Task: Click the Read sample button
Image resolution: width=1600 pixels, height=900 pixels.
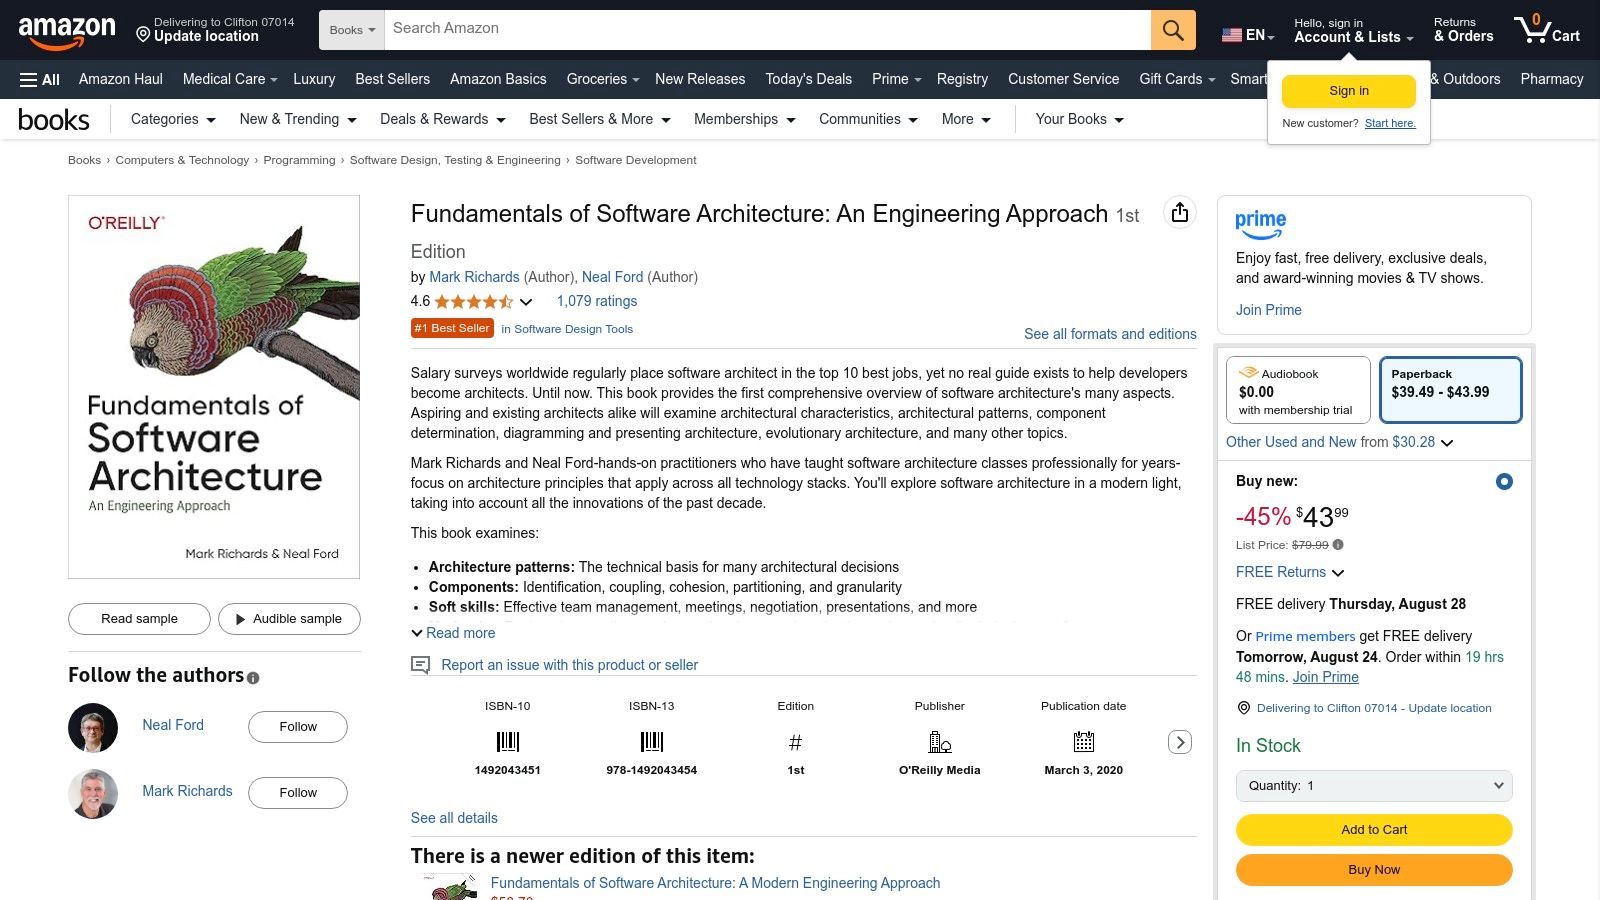Action: point(139,619)
